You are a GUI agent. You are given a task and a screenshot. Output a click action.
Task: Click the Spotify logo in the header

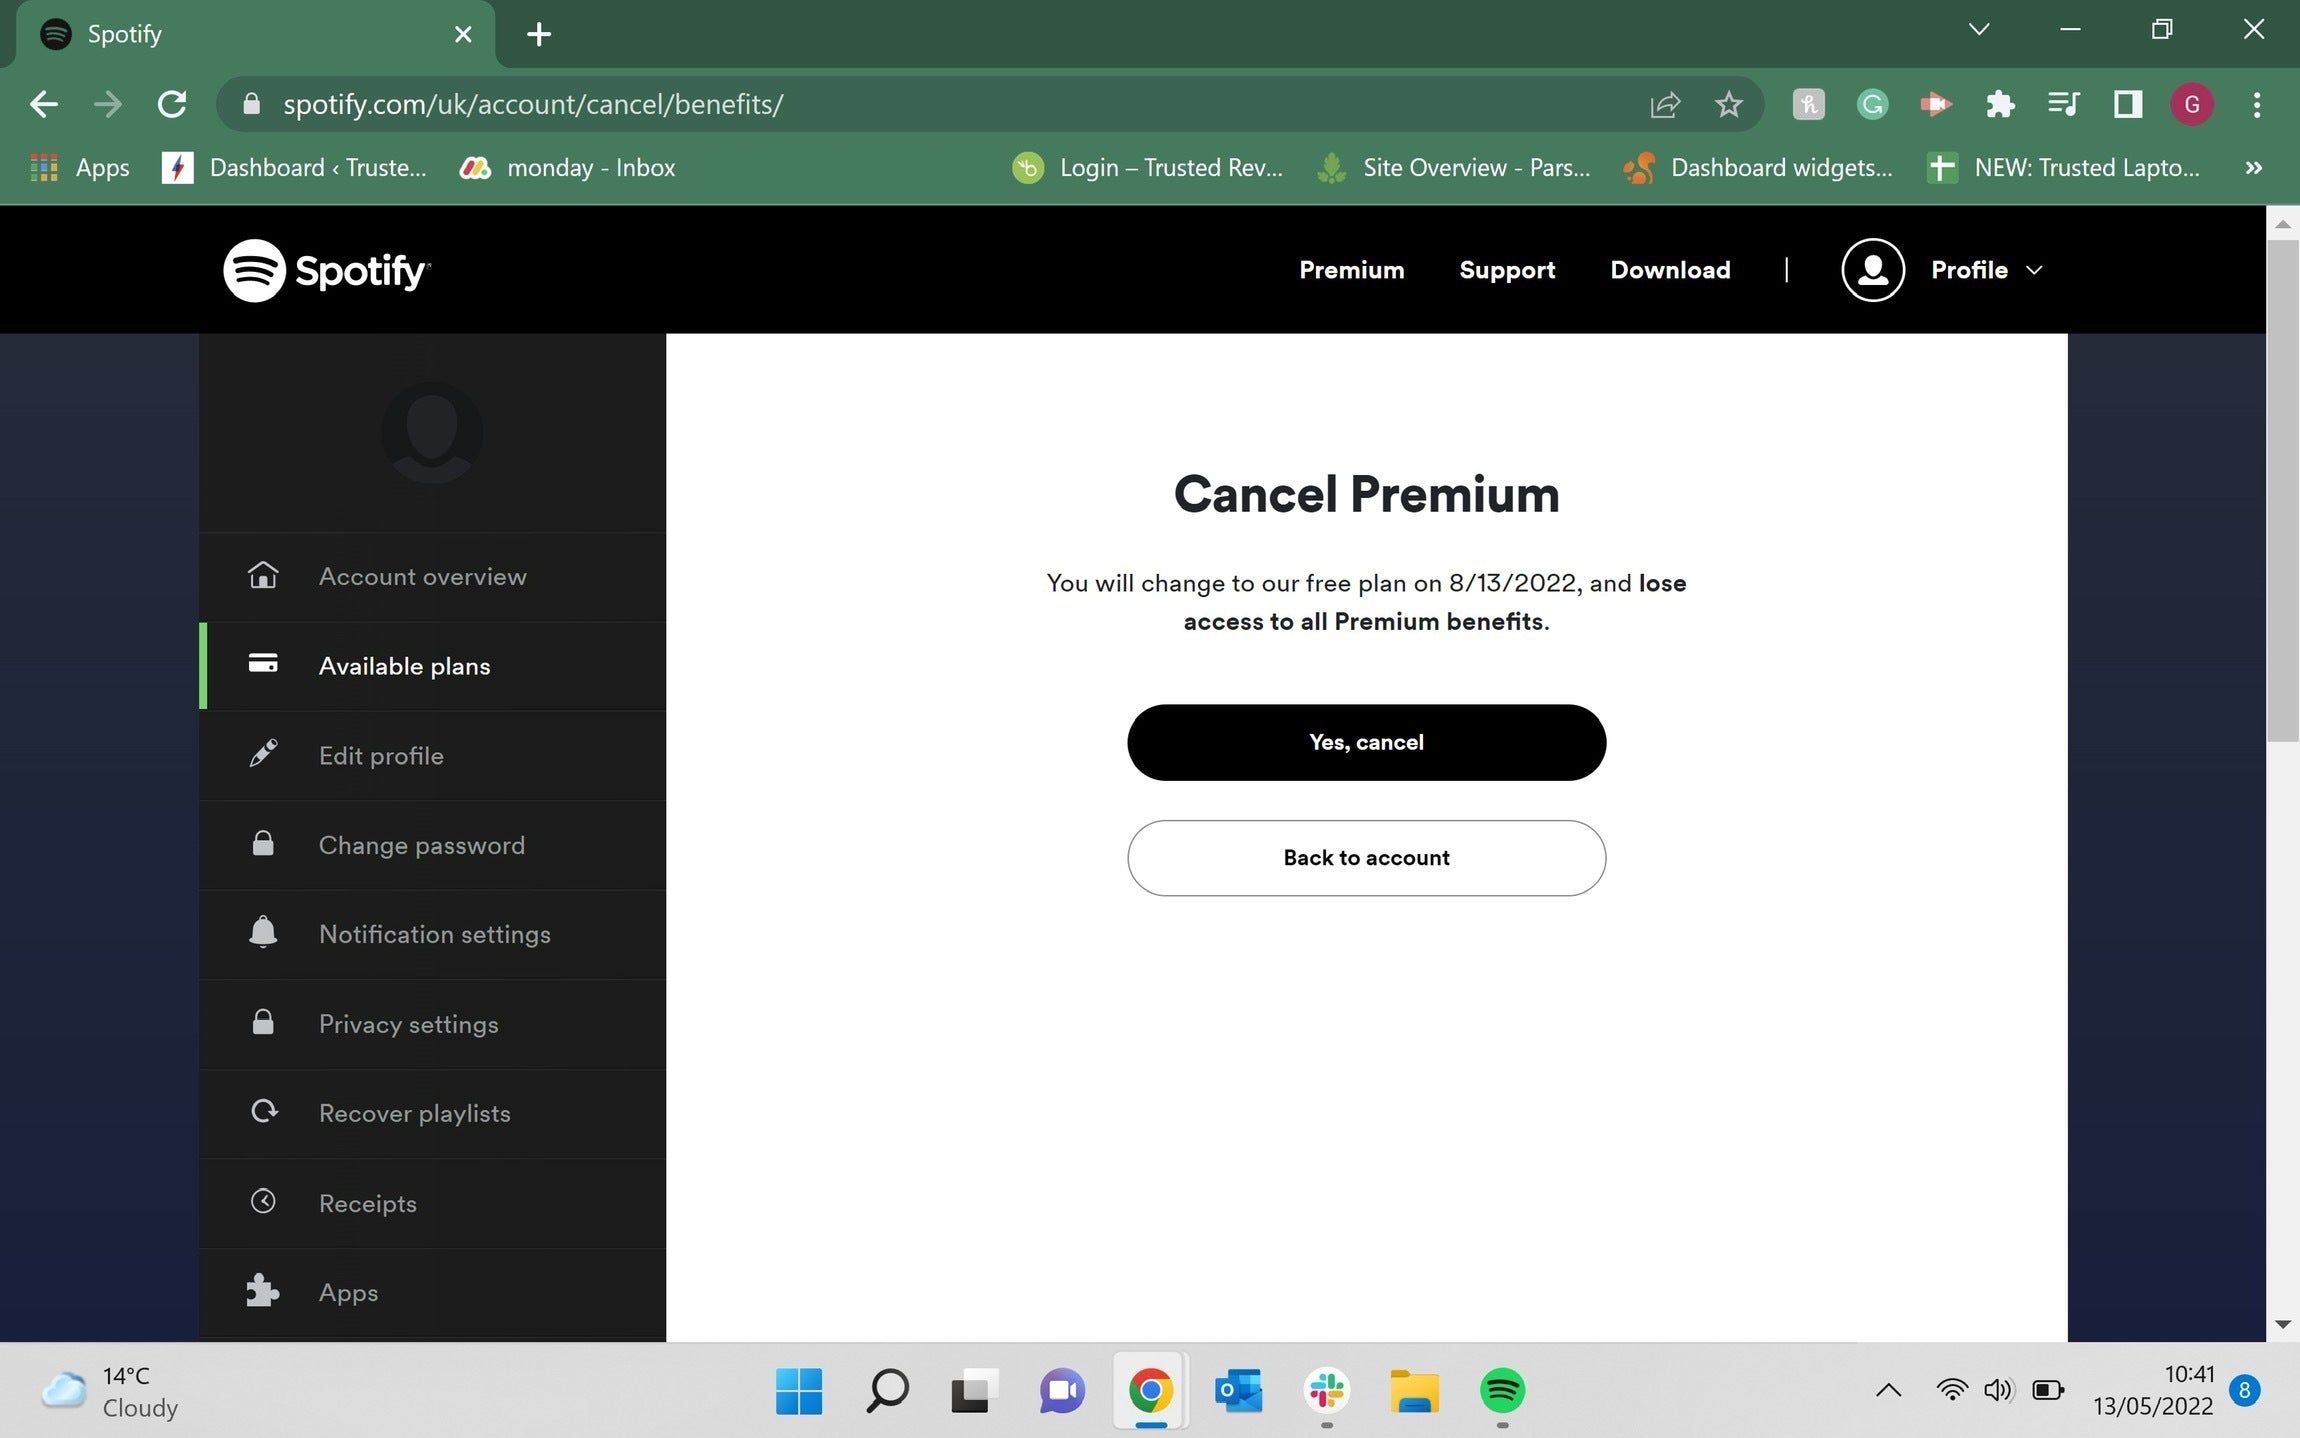tap(326, 270)
